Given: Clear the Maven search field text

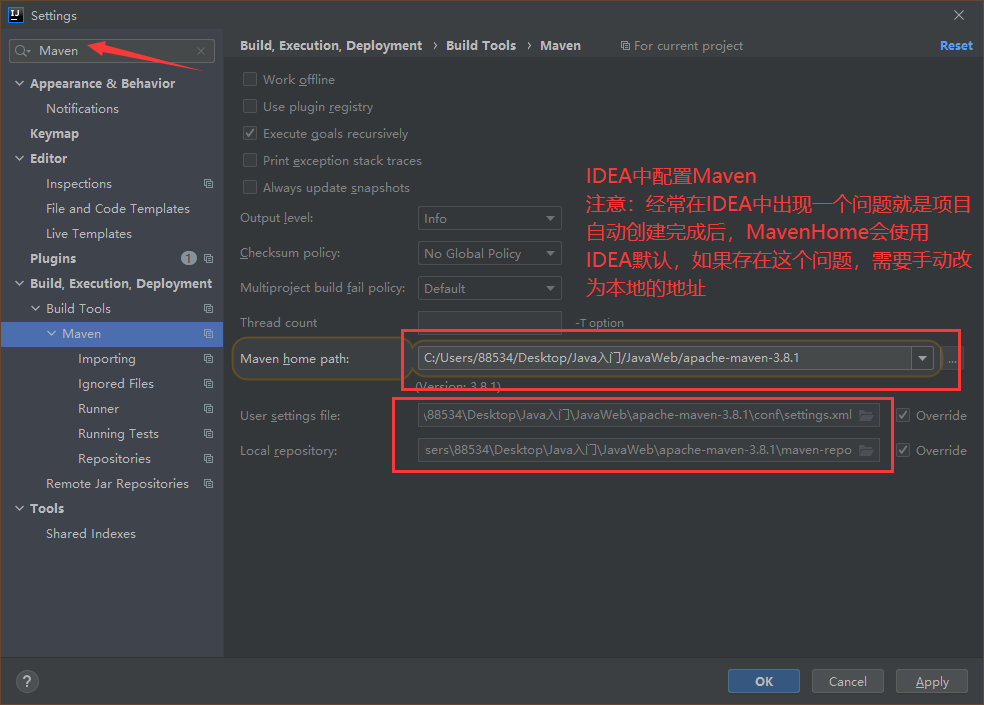Looking at the screenshot, I should (201, 51).
